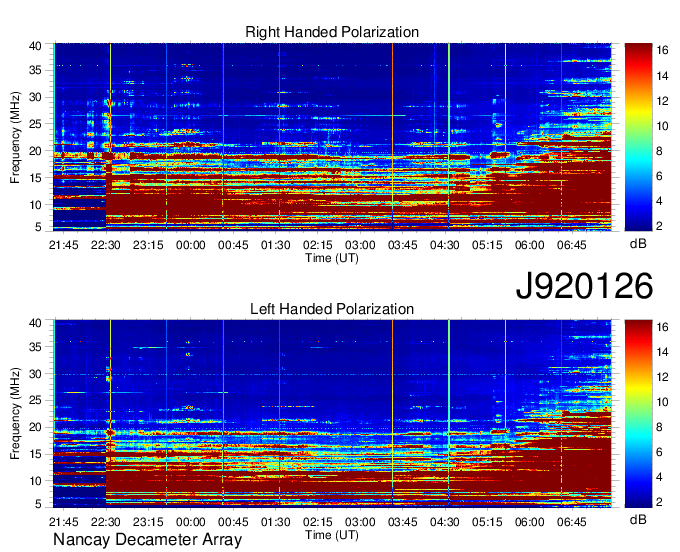Click the 00:45 tick on lower time axis
The height and width of the screenshot is (552, 680).
(x=233, y=522)
